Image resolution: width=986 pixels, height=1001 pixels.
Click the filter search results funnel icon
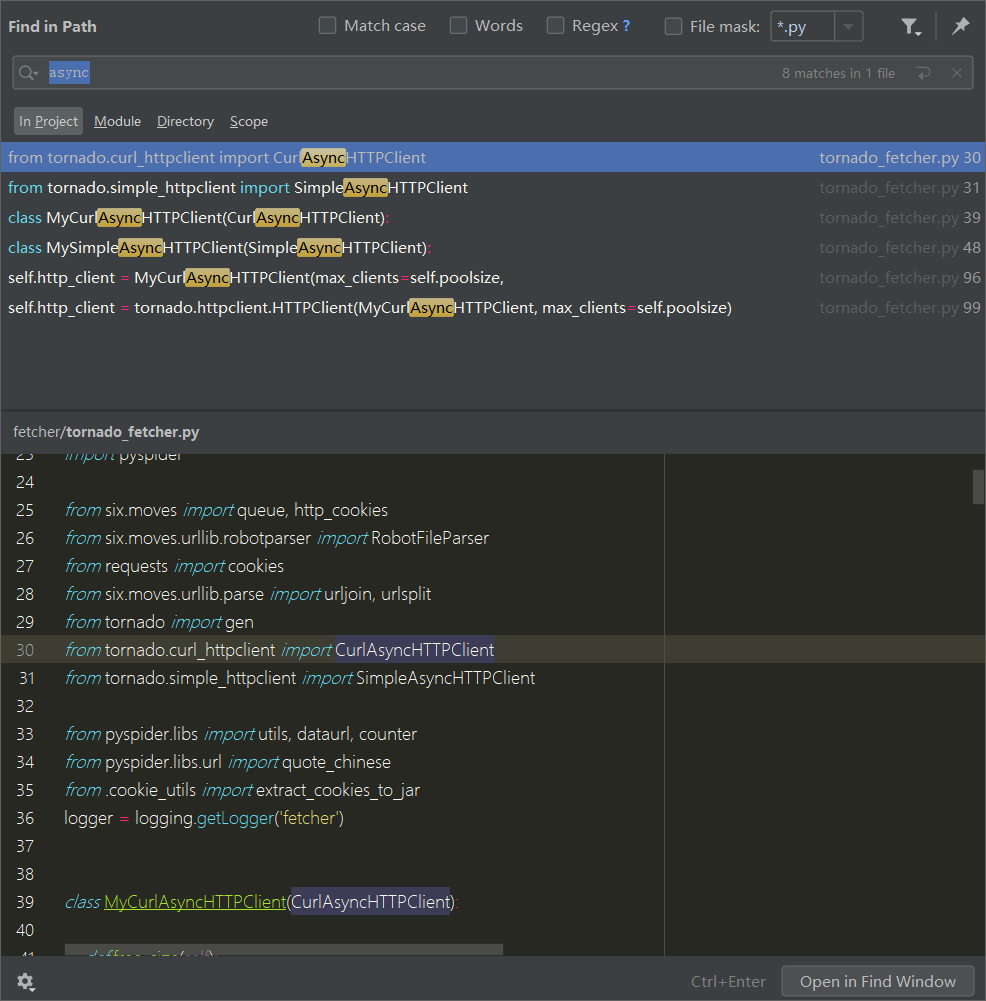coord(911,26)
